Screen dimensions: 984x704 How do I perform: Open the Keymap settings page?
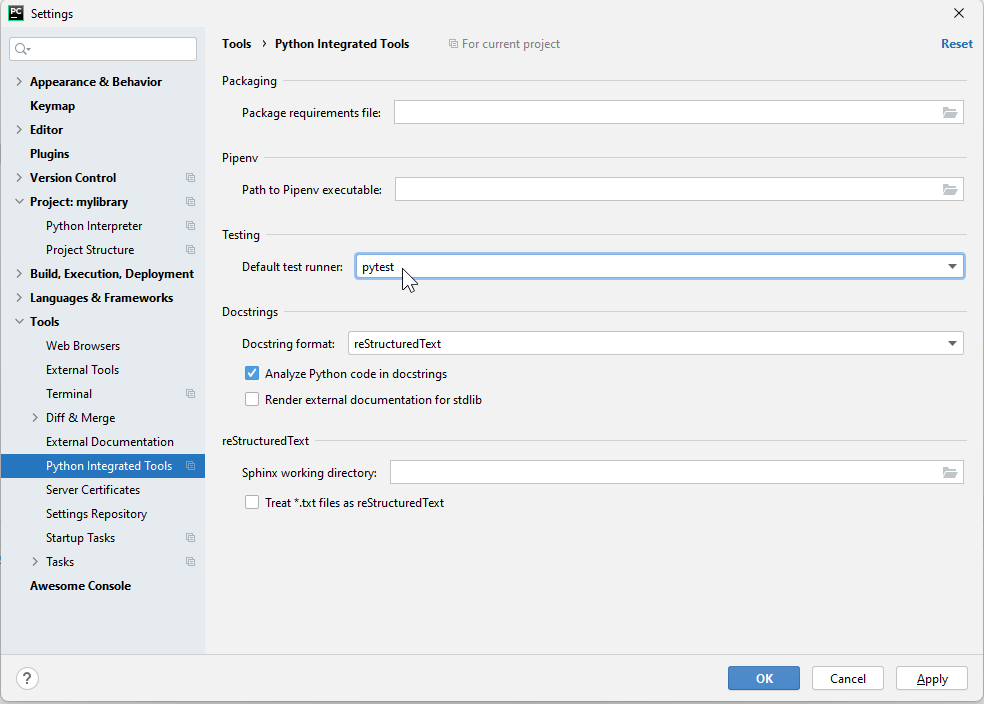pos(52,106)
